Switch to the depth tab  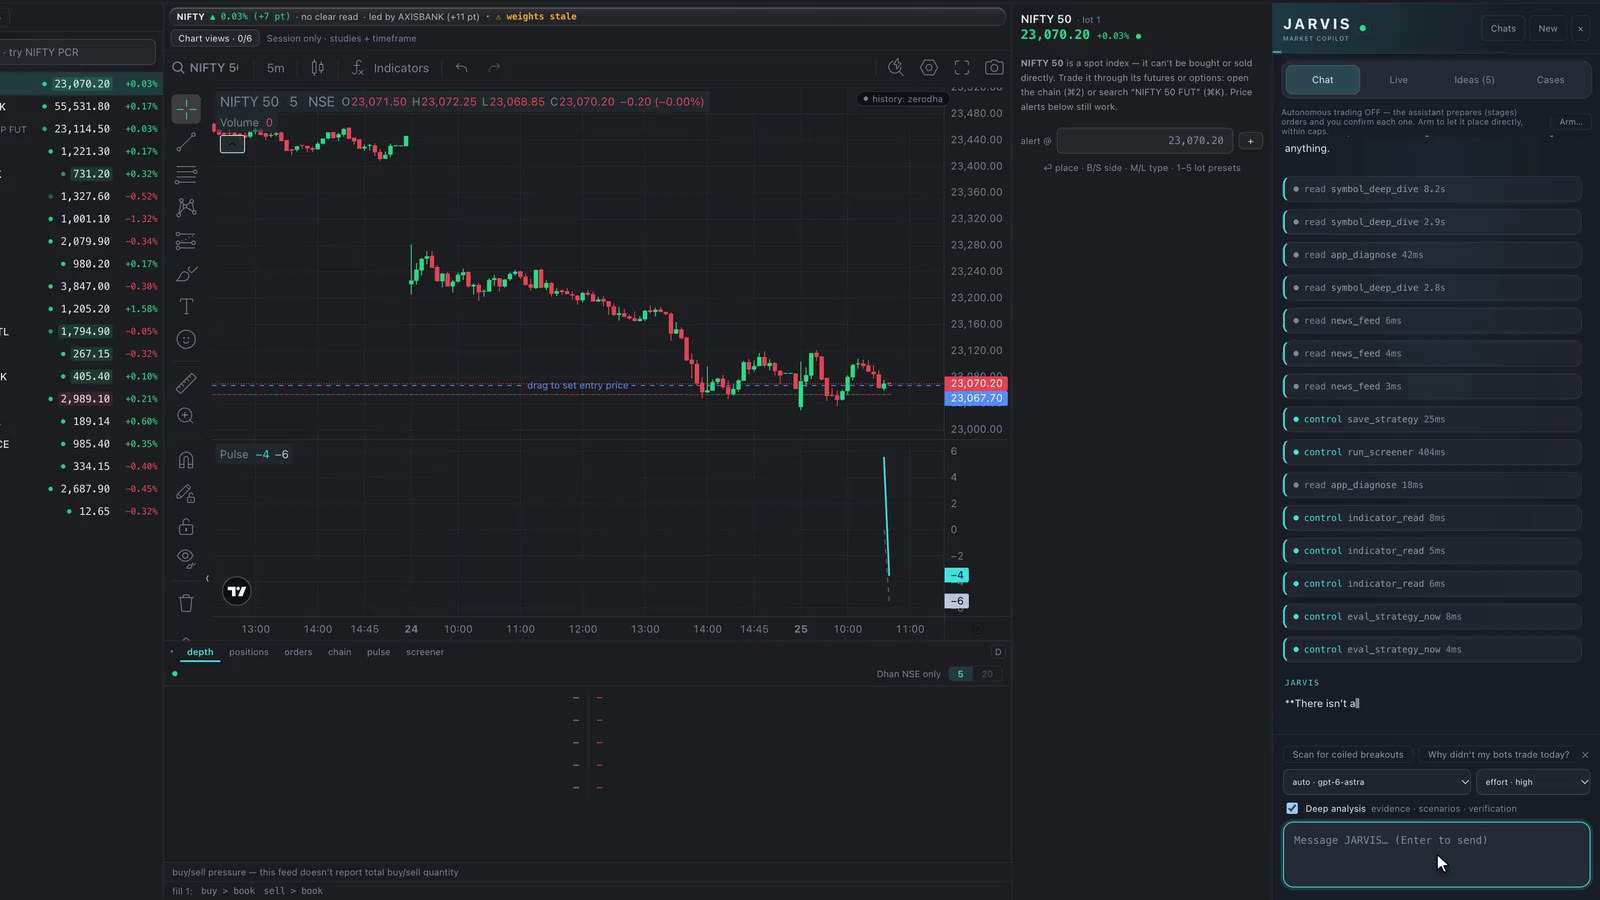200,652
